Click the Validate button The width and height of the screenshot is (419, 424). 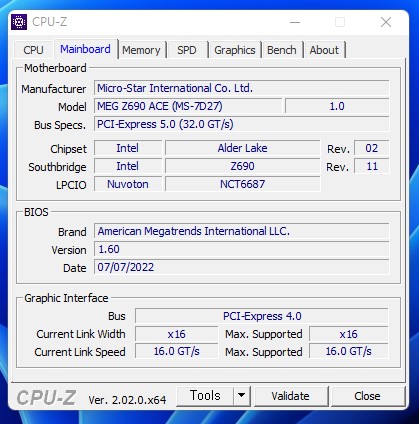pos(290,396)
